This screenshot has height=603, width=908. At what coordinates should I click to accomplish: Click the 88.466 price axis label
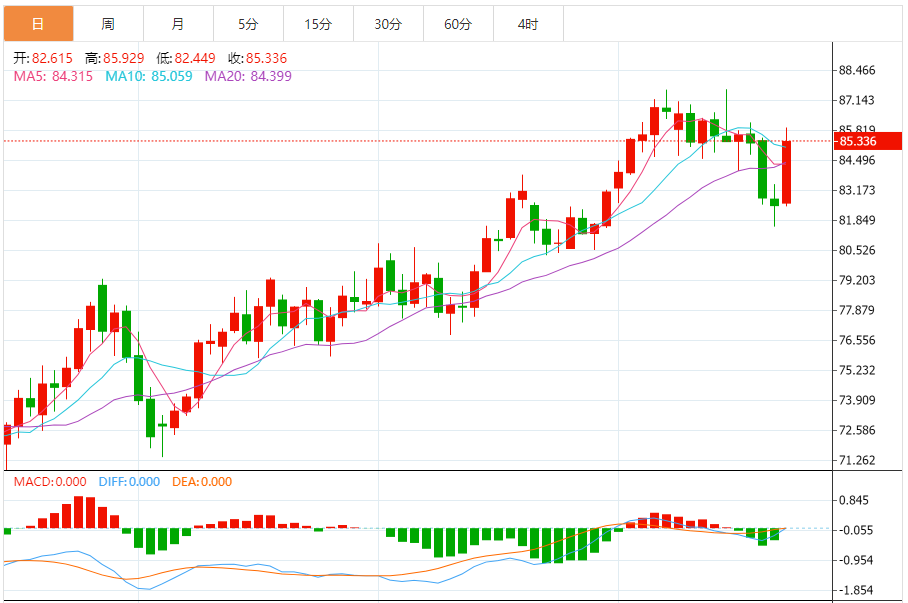(x=857, y=70)
